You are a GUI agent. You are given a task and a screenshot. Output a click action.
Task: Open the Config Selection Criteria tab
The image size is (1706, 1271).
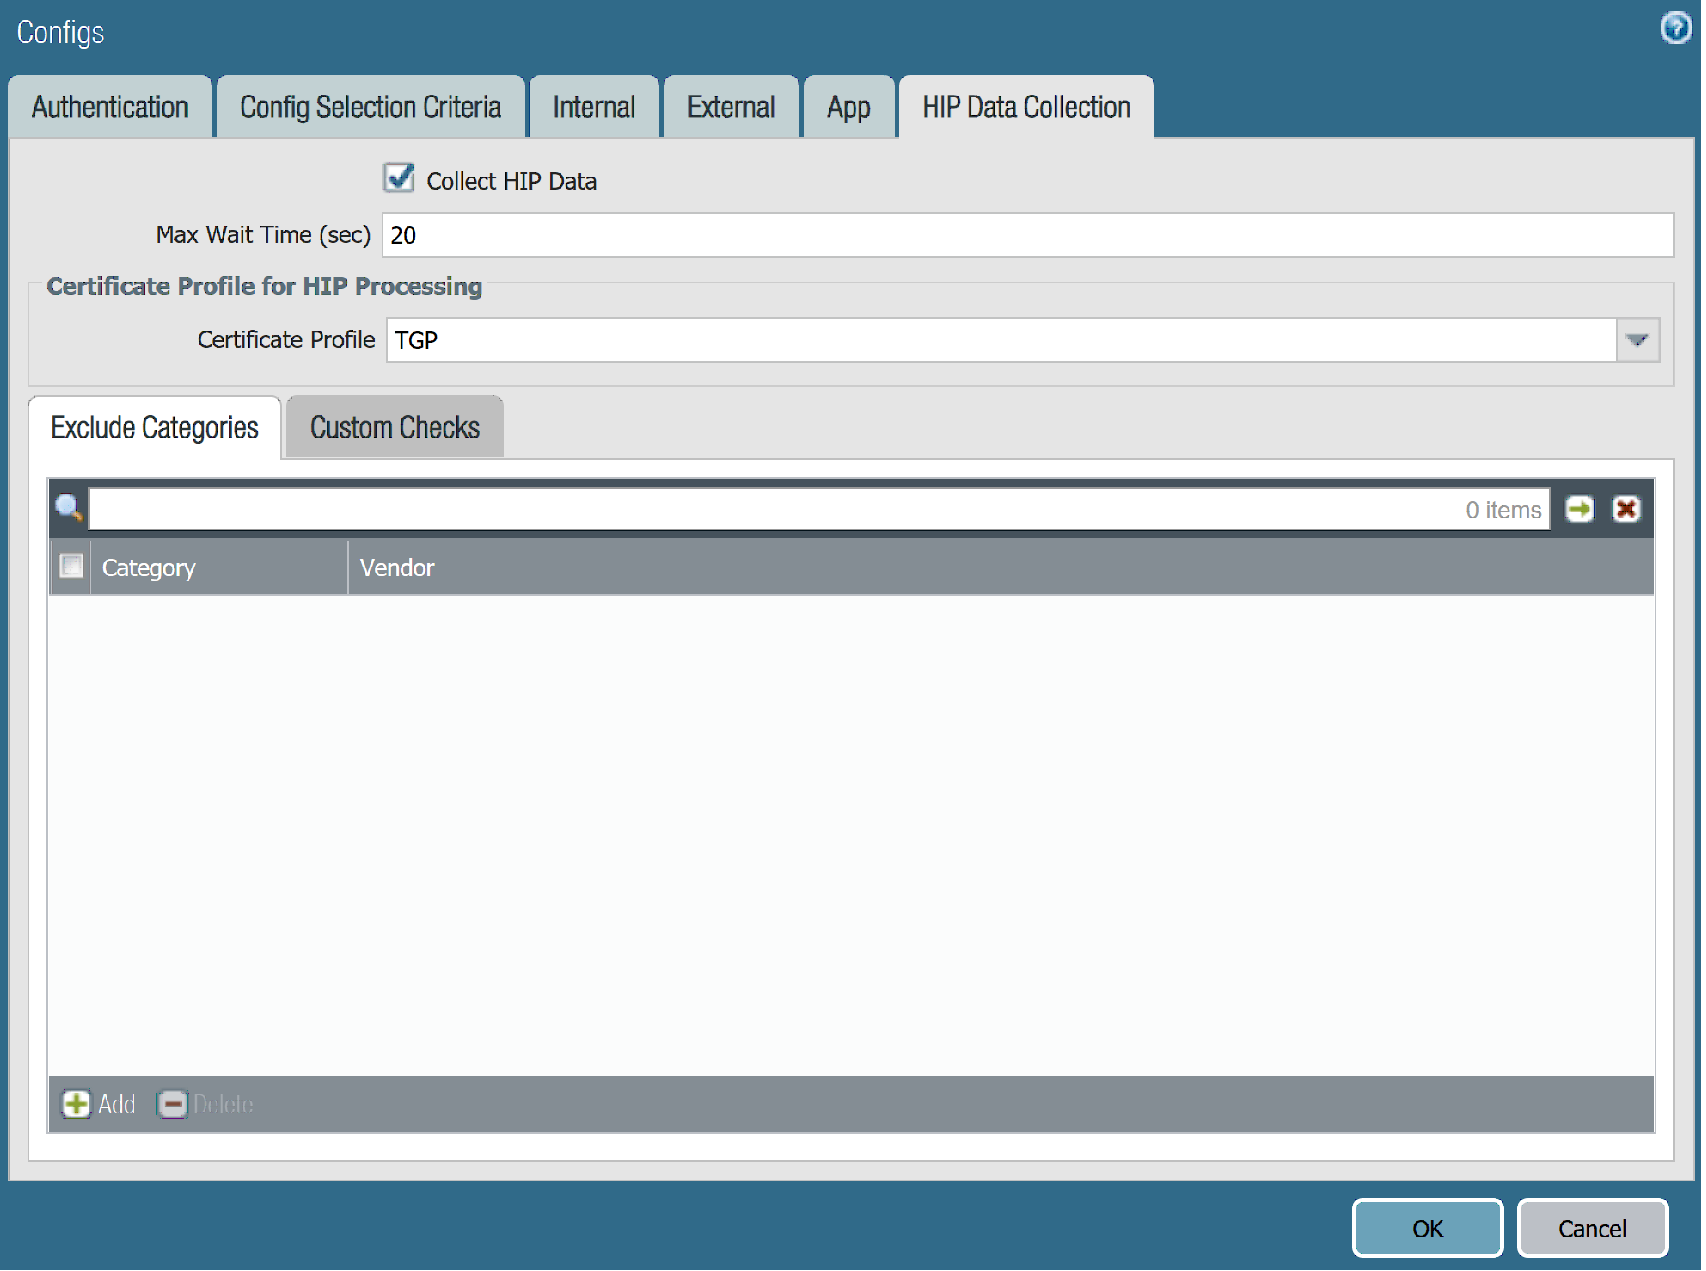pos(370,106)
